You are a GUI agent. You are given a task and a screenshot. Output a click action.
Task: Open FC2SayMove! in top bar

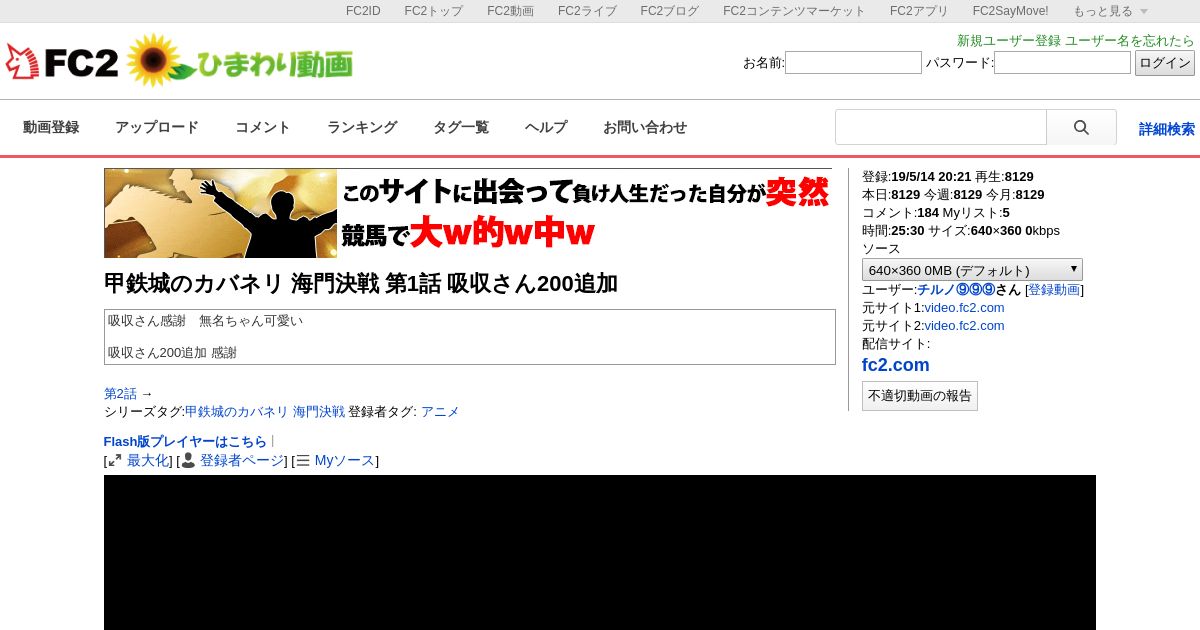[1011, 11]
